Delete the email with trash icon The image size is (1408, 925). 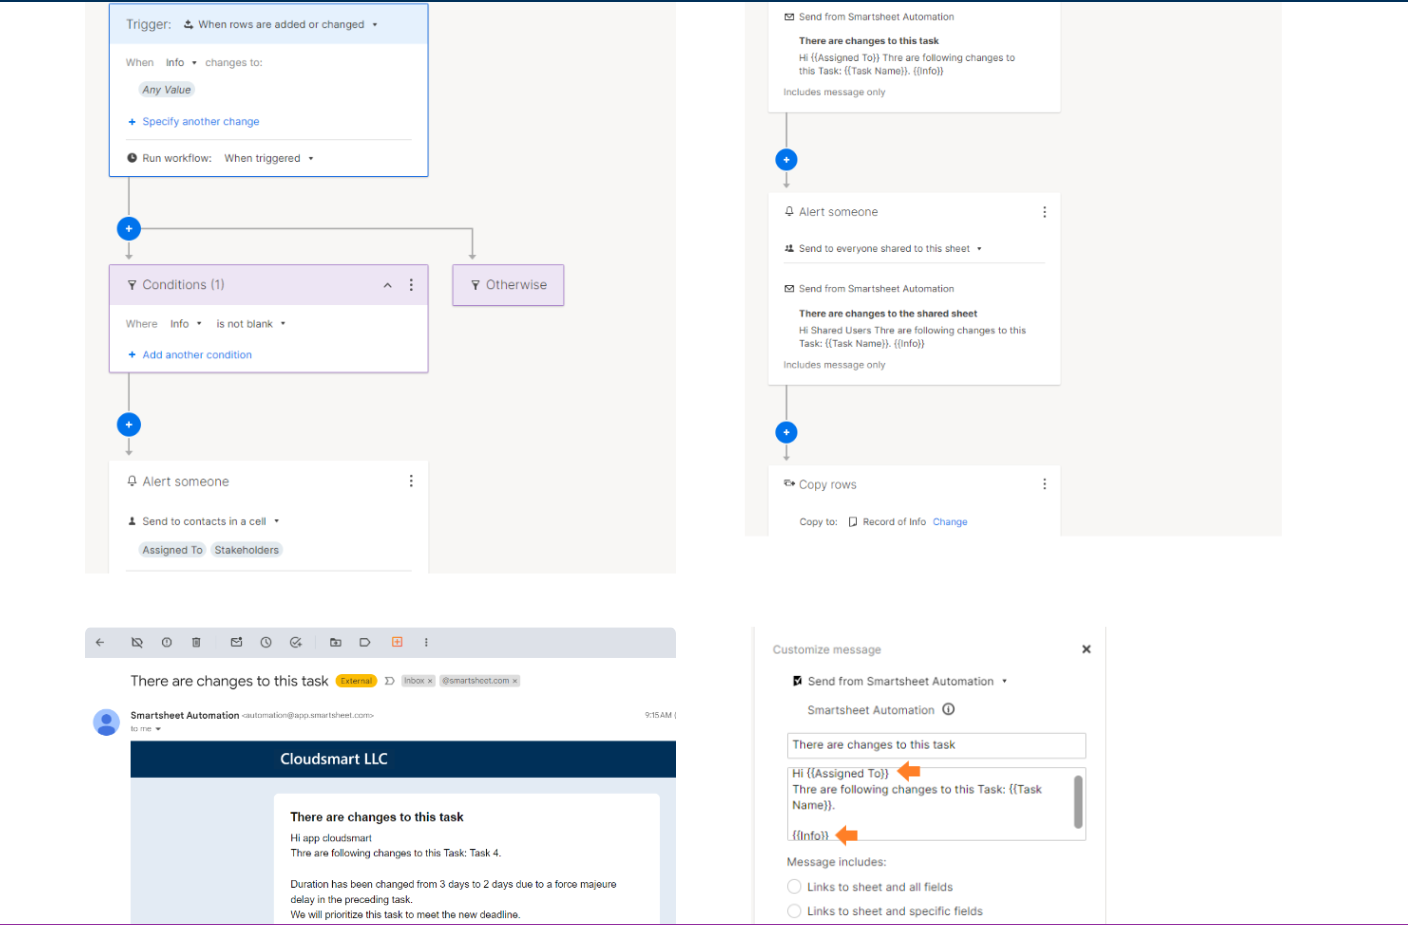tap(196, 643)
